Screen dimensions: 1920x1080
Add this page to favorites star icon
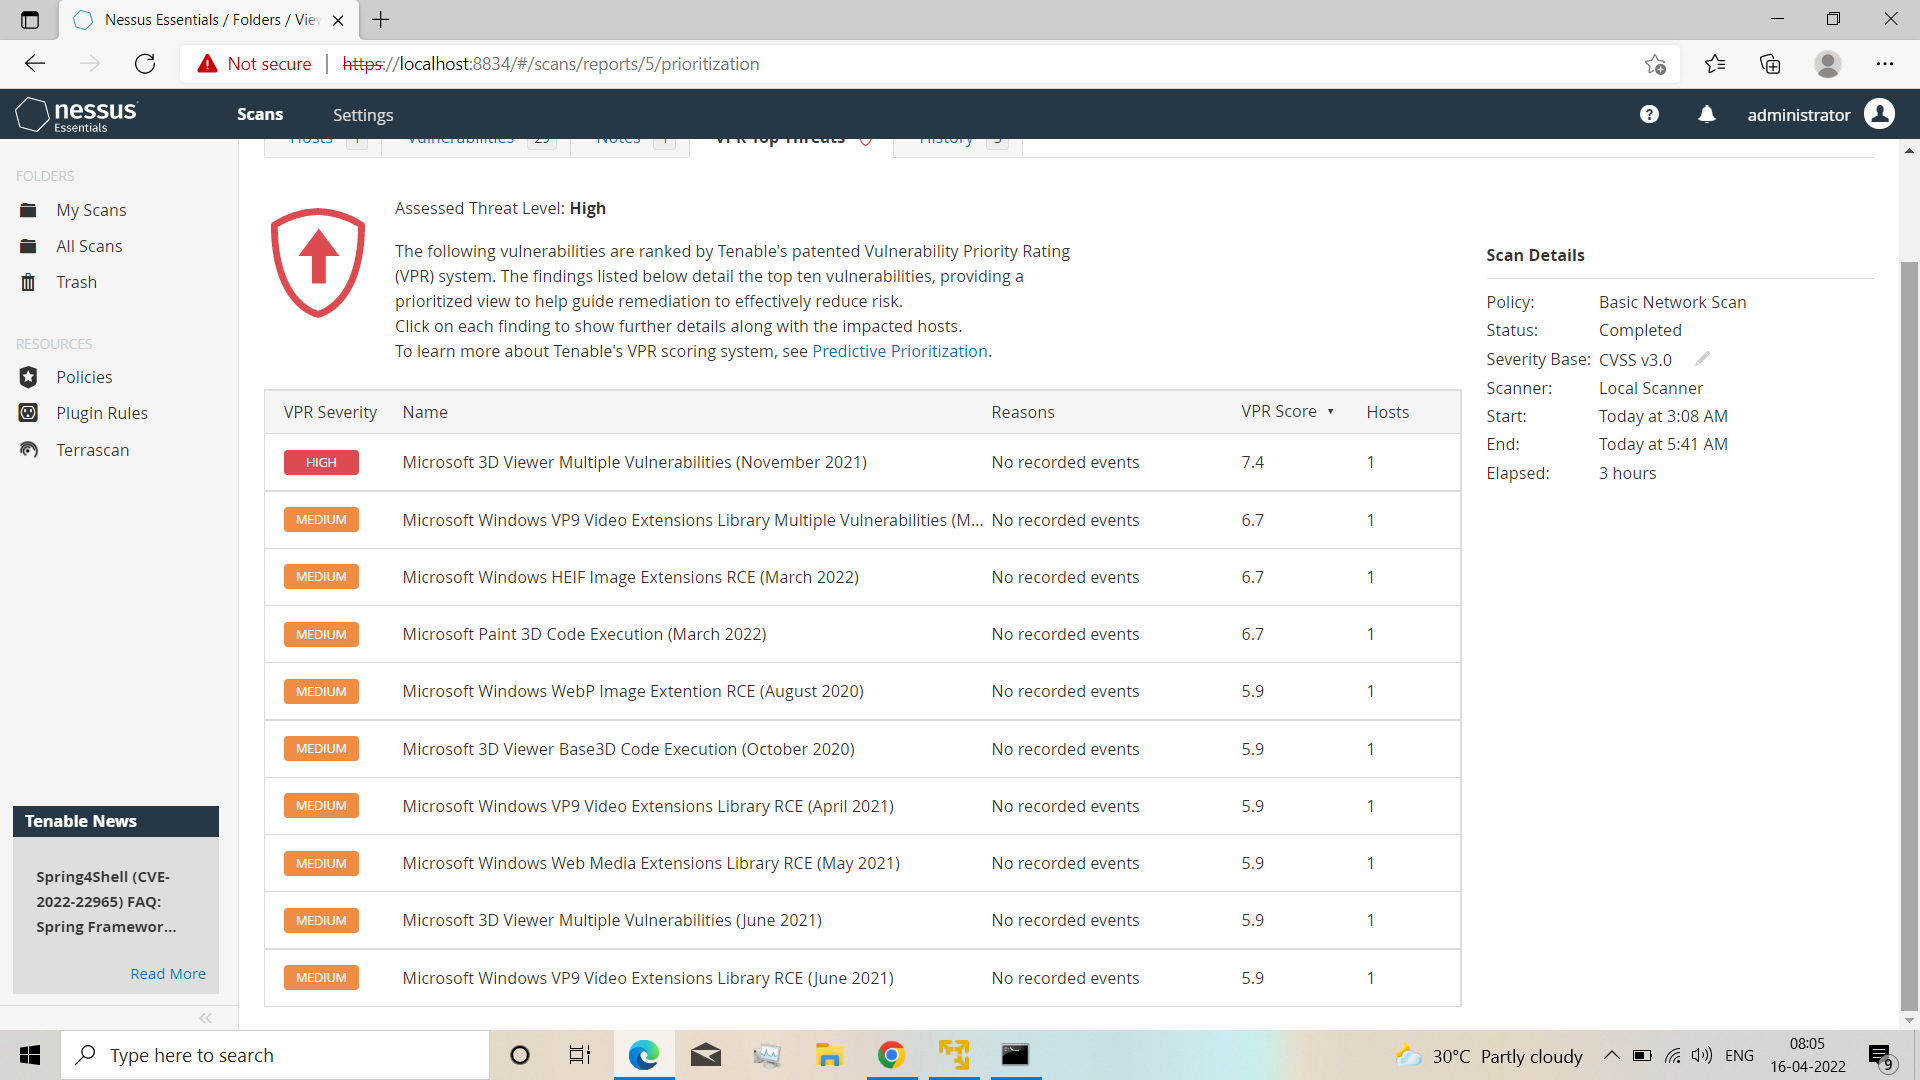tap(1655, 64)
